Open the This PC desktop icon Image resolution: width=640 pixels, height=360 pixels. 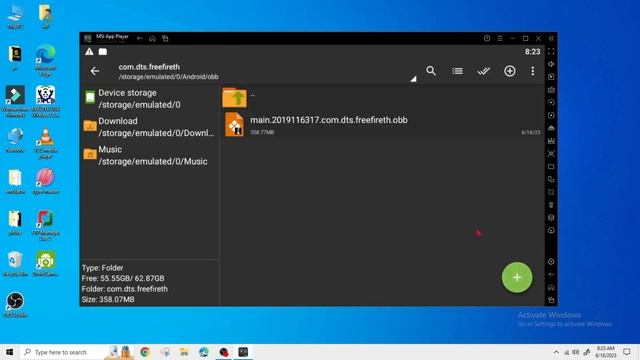click(x=15, y=17)
